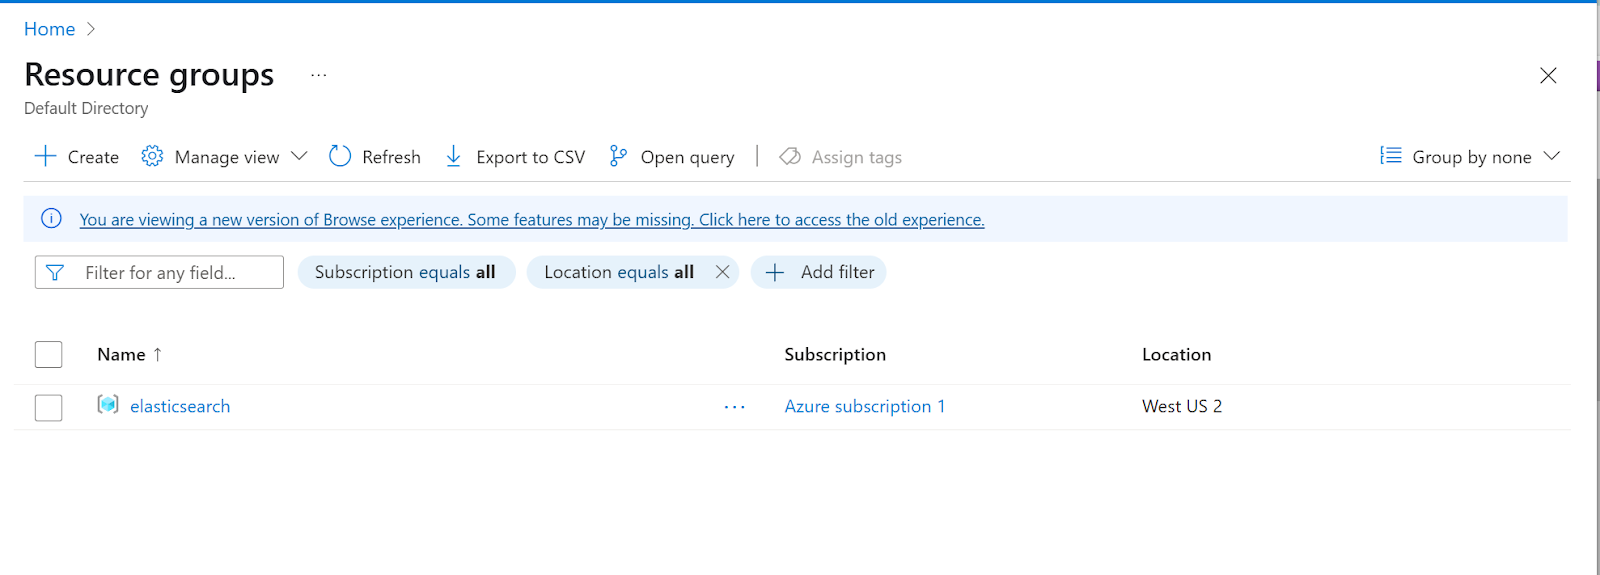Click Export to CSV download icon

[453, 156]
